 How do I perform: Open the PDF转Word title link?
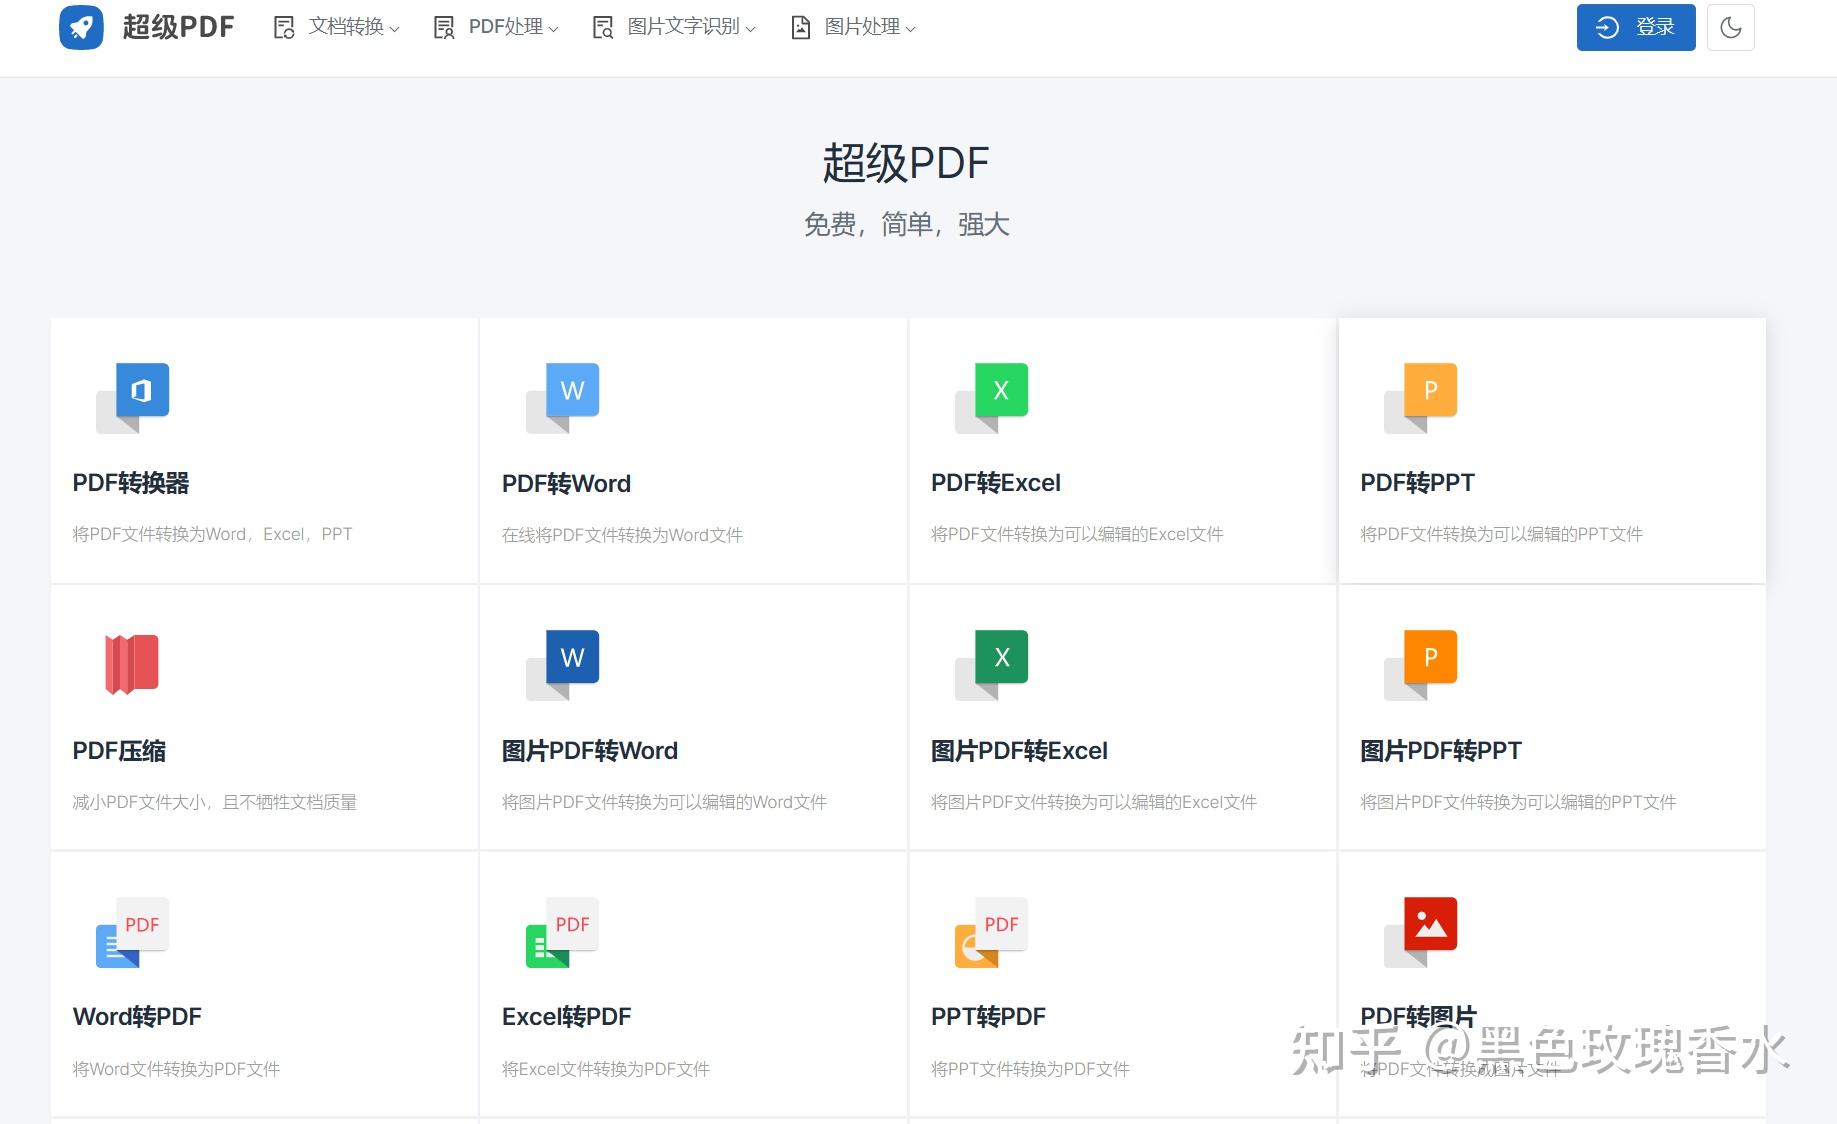pos(566,484)
